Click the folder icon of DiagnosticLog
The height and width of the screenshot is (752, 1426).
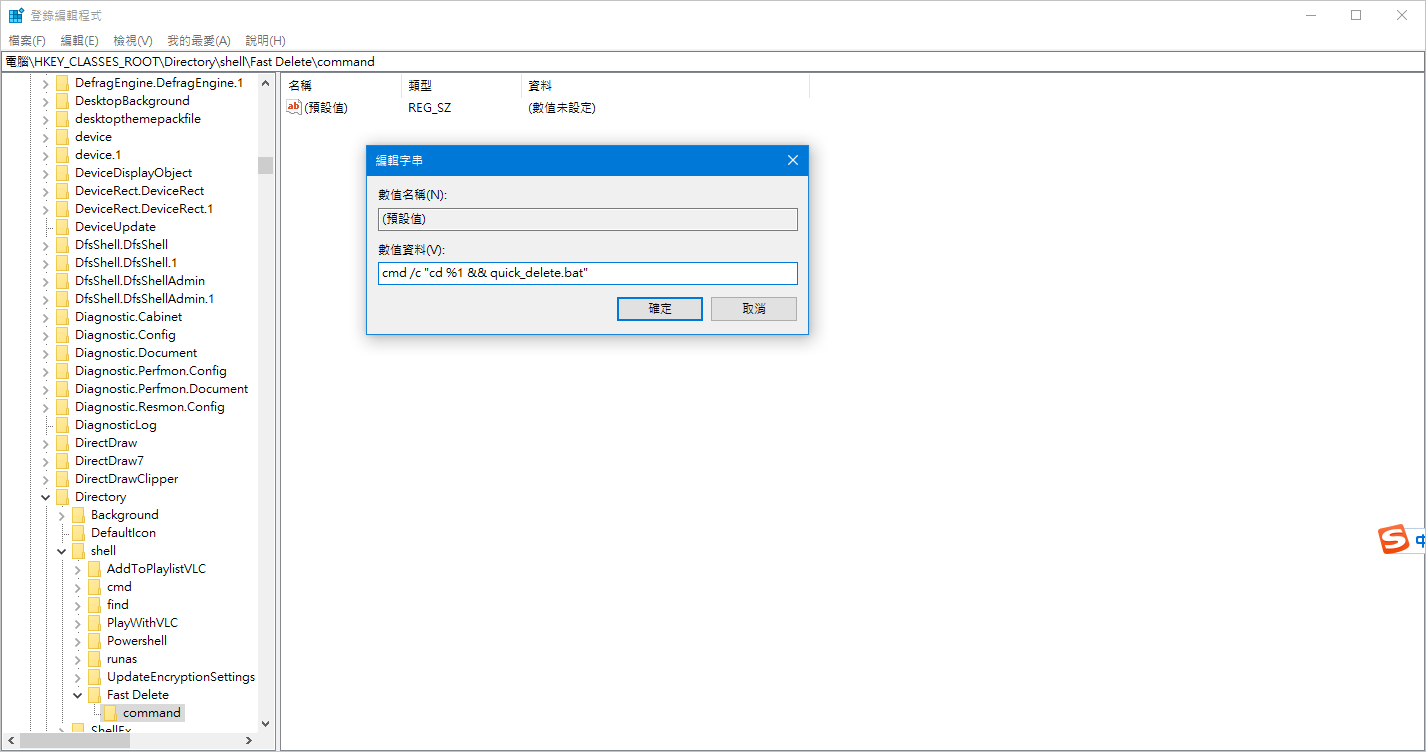[62, 425]
